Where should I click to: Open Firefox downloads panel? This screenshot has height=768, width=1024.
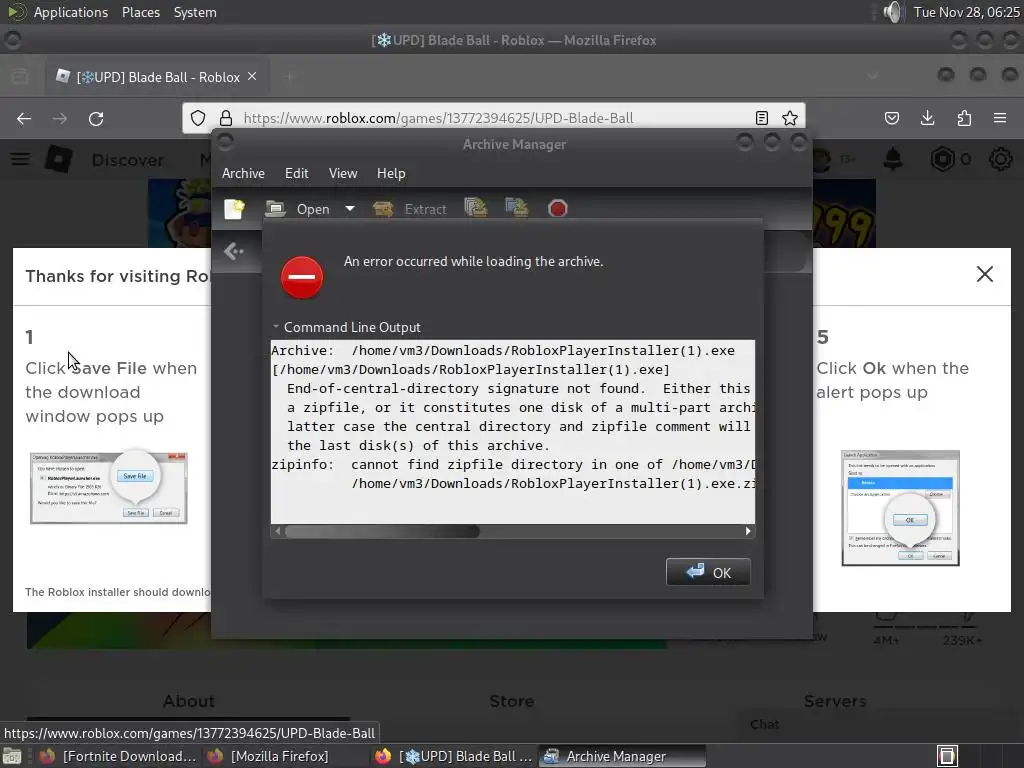click(927, 118)
